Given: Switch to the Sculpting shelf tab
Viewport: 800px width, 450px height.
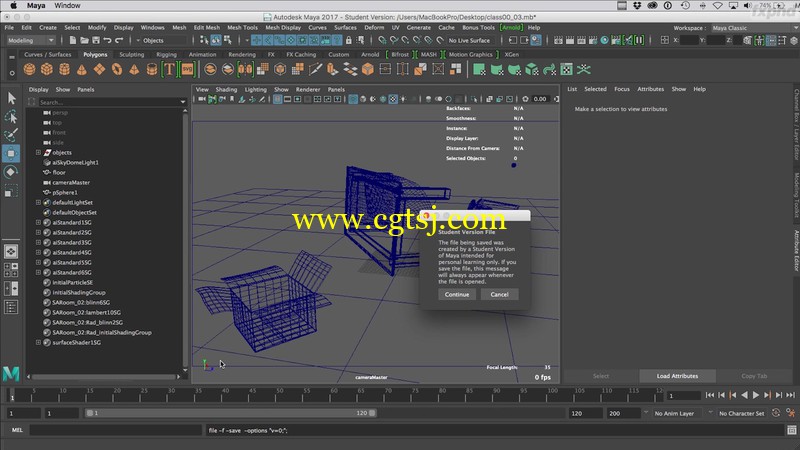Looking at the screenshot, I should pyautogui.click(x=132, y=54).
